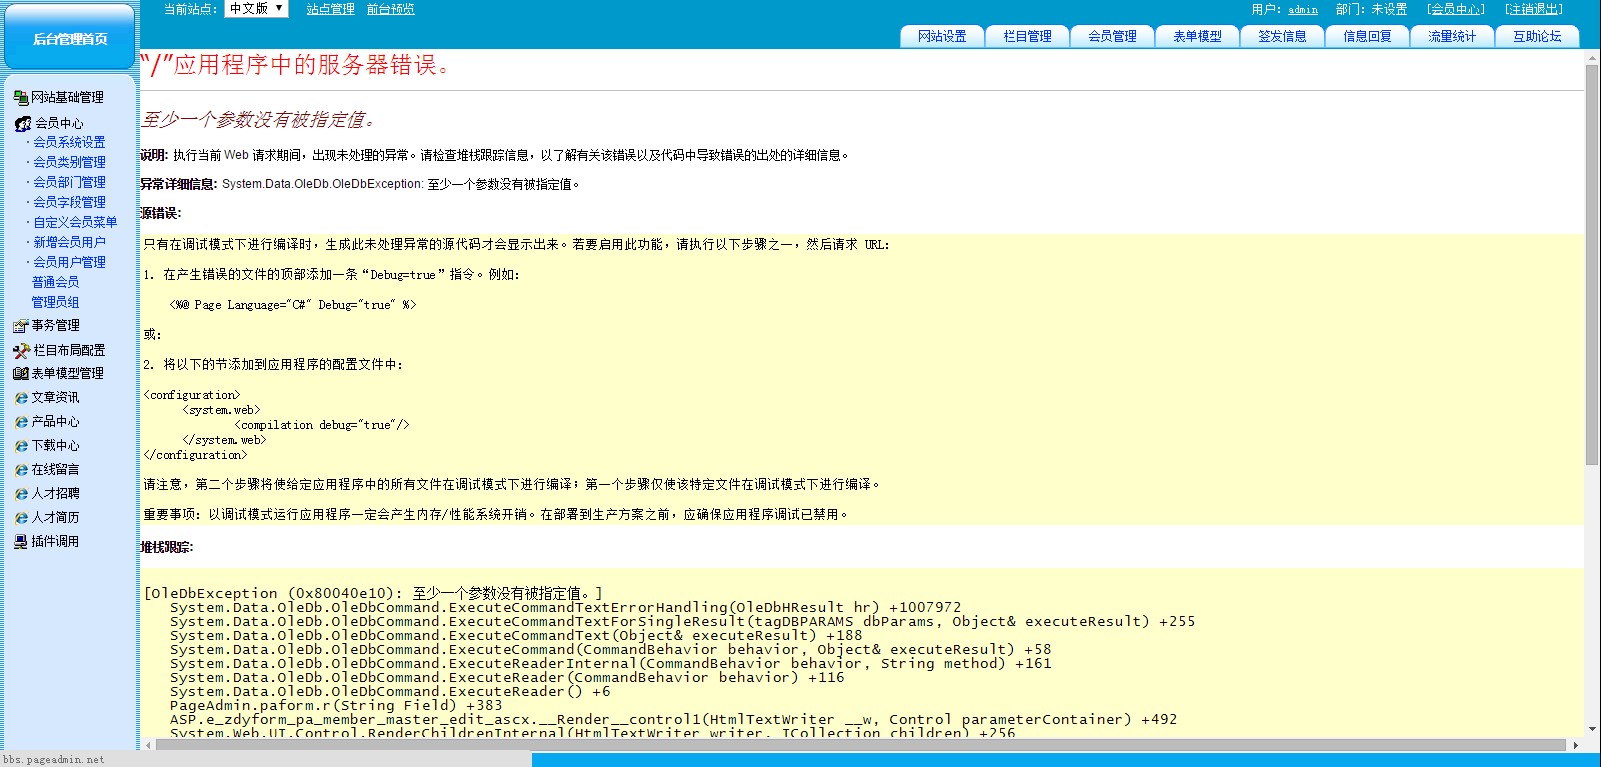
Task: Go to 后台管理首页 button
Action: [70, 39]
